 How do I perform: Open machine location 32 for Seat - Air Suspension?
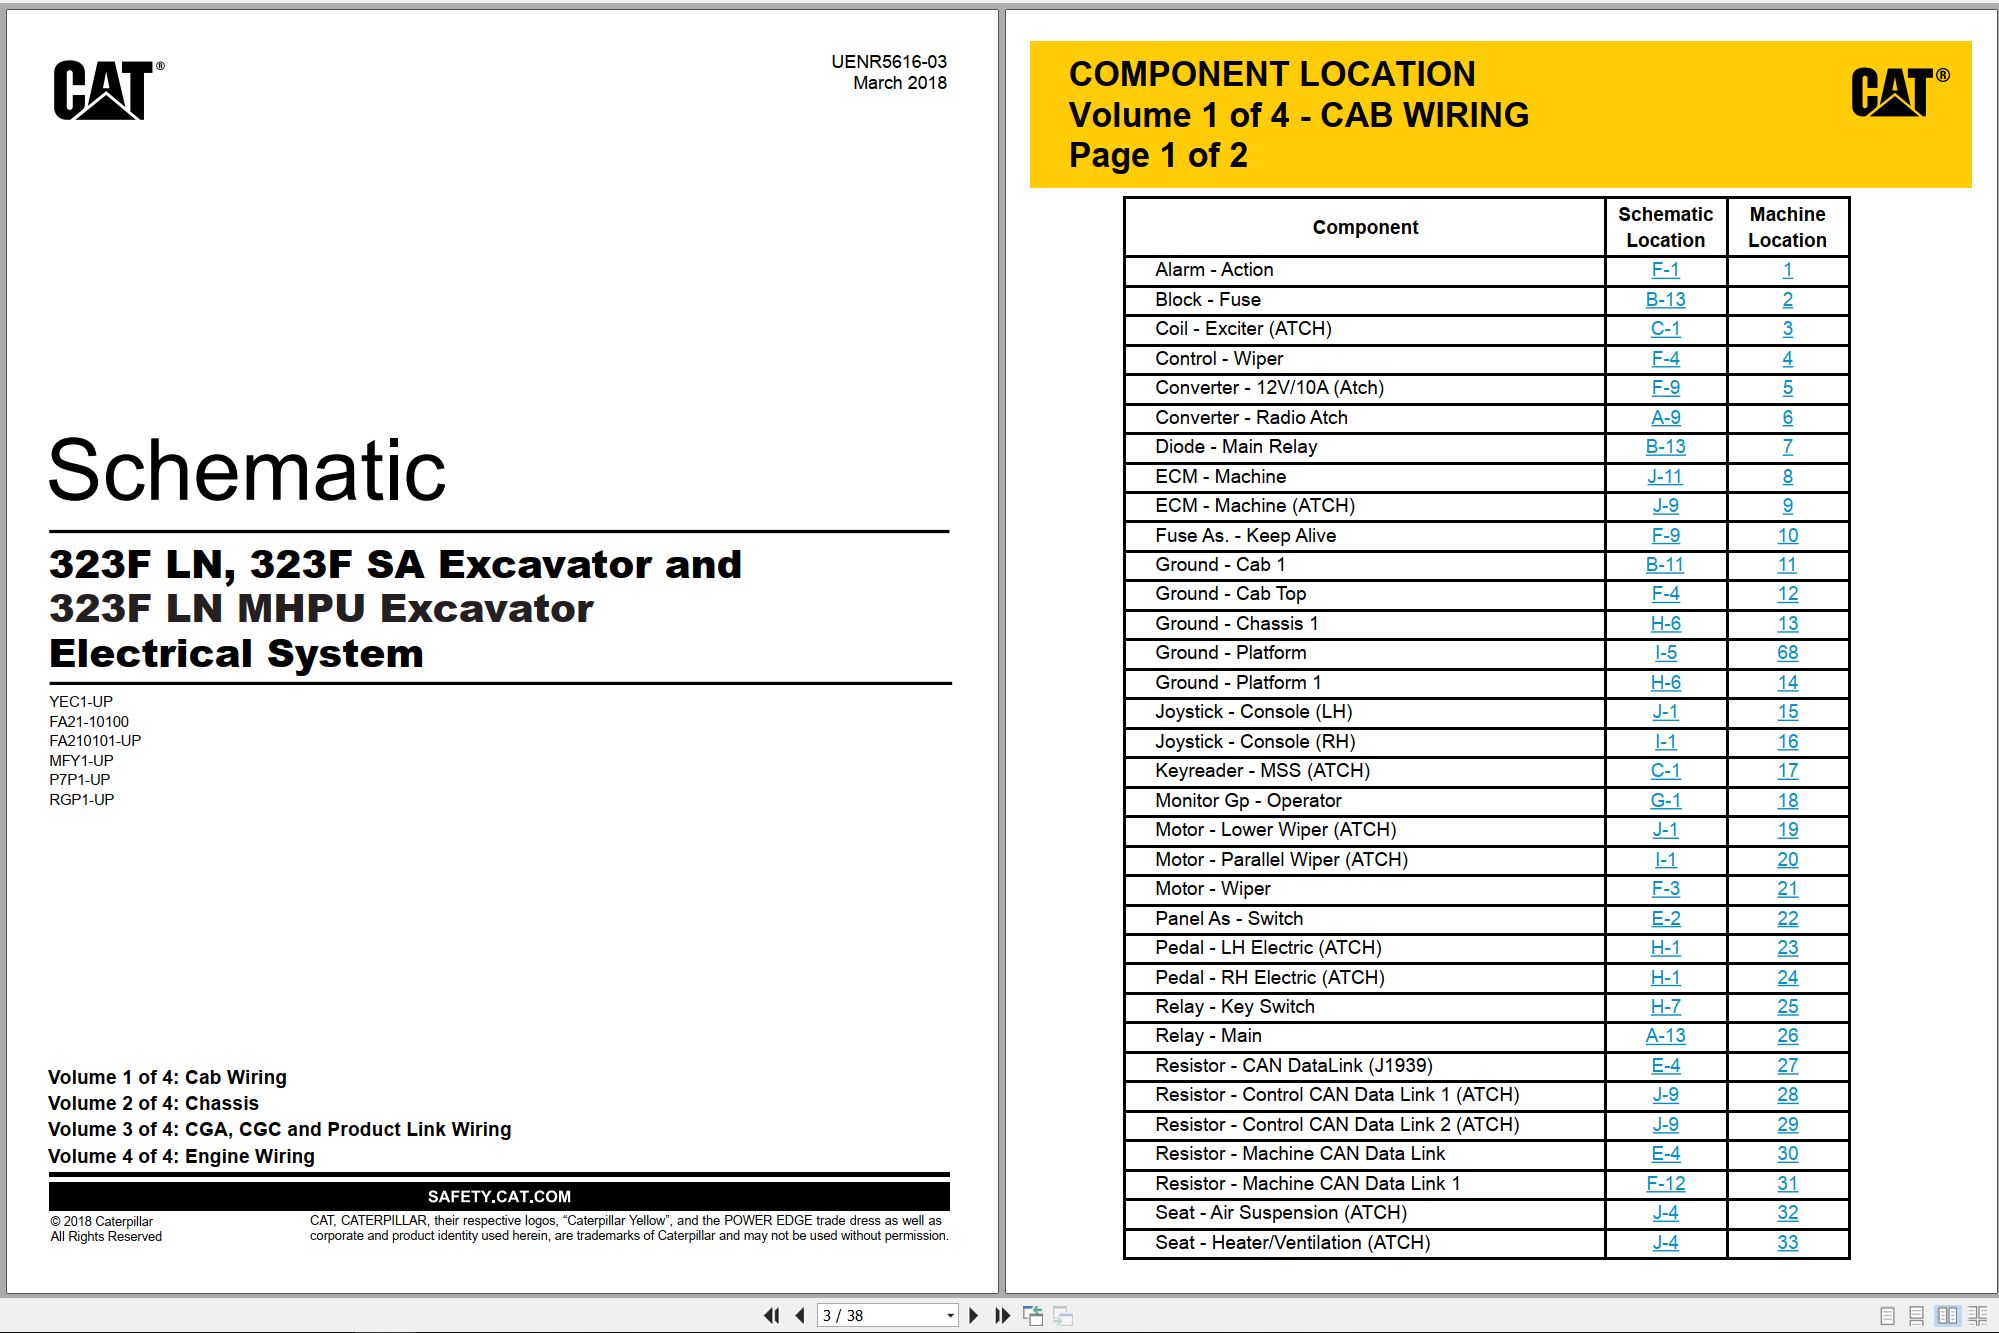(1787, 1213)
